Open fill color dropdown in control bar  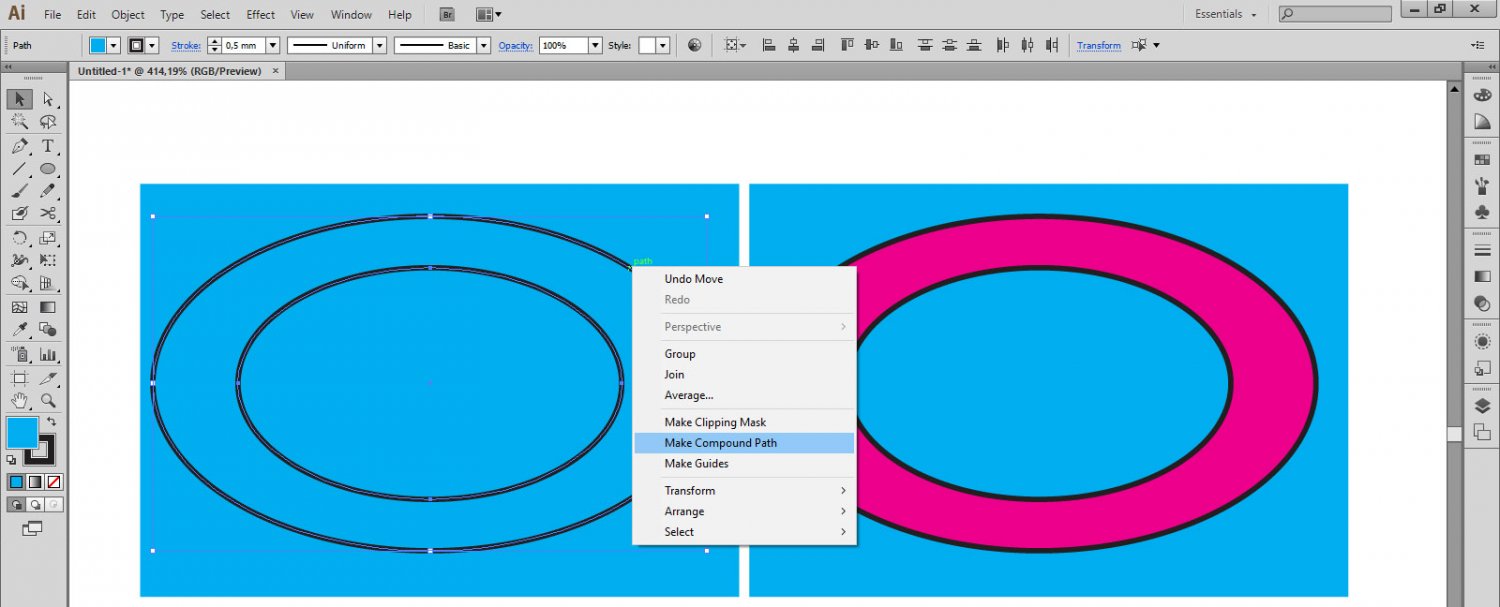coord(113,45)
